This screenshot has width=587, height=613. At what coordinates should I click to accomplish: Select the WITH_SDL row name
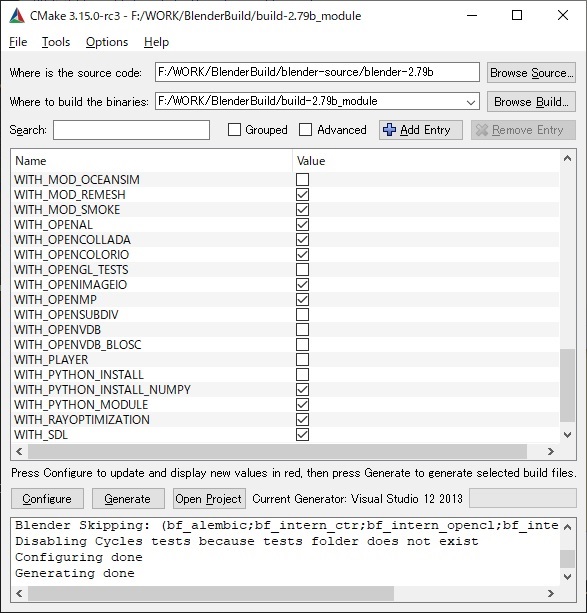(41, 435)
